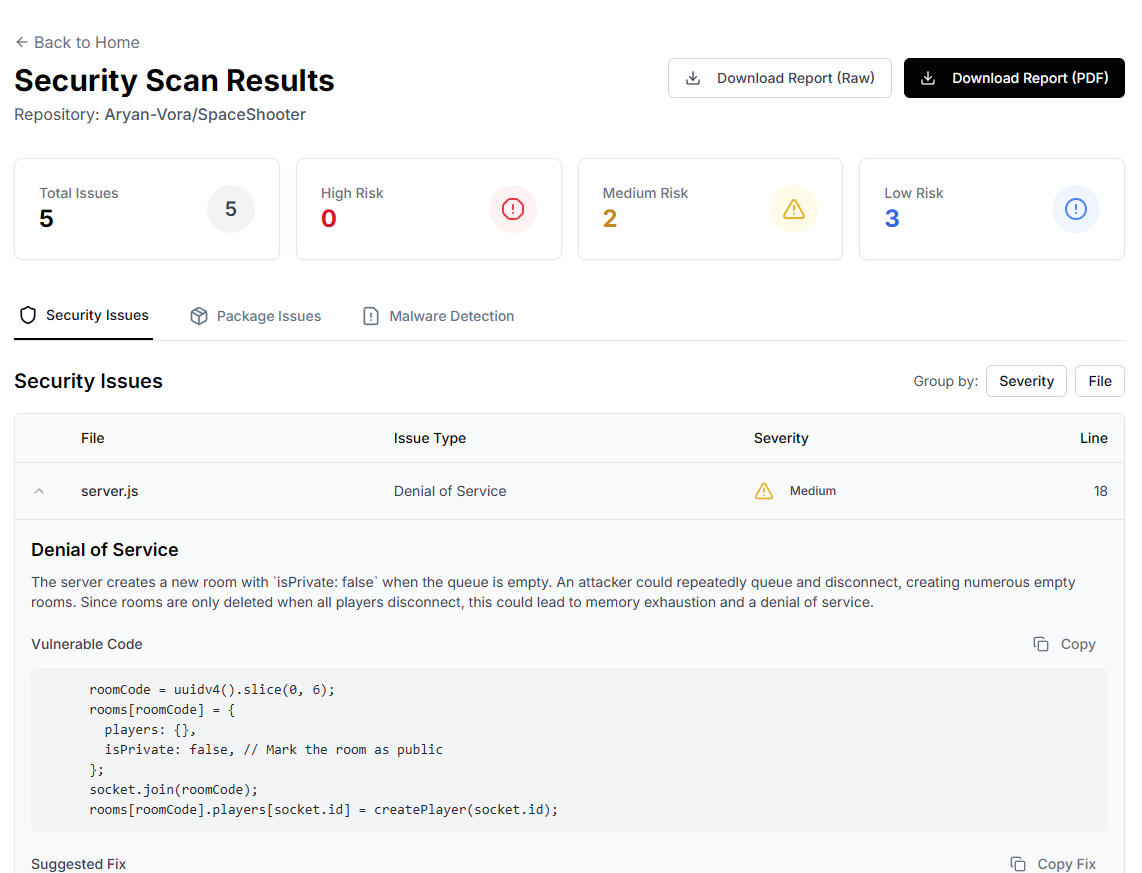Click the red High Risk octagon icon
Viewport: 1142px width, 873px height.
point(513,209)
